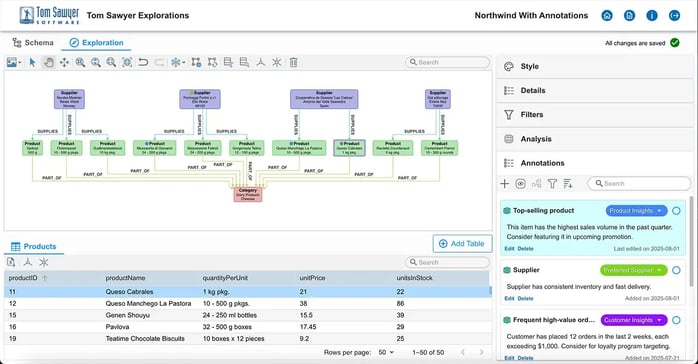This screenshot has height=364, width=698.
Task: Click the Add Table button
Action: pos(462,244)
